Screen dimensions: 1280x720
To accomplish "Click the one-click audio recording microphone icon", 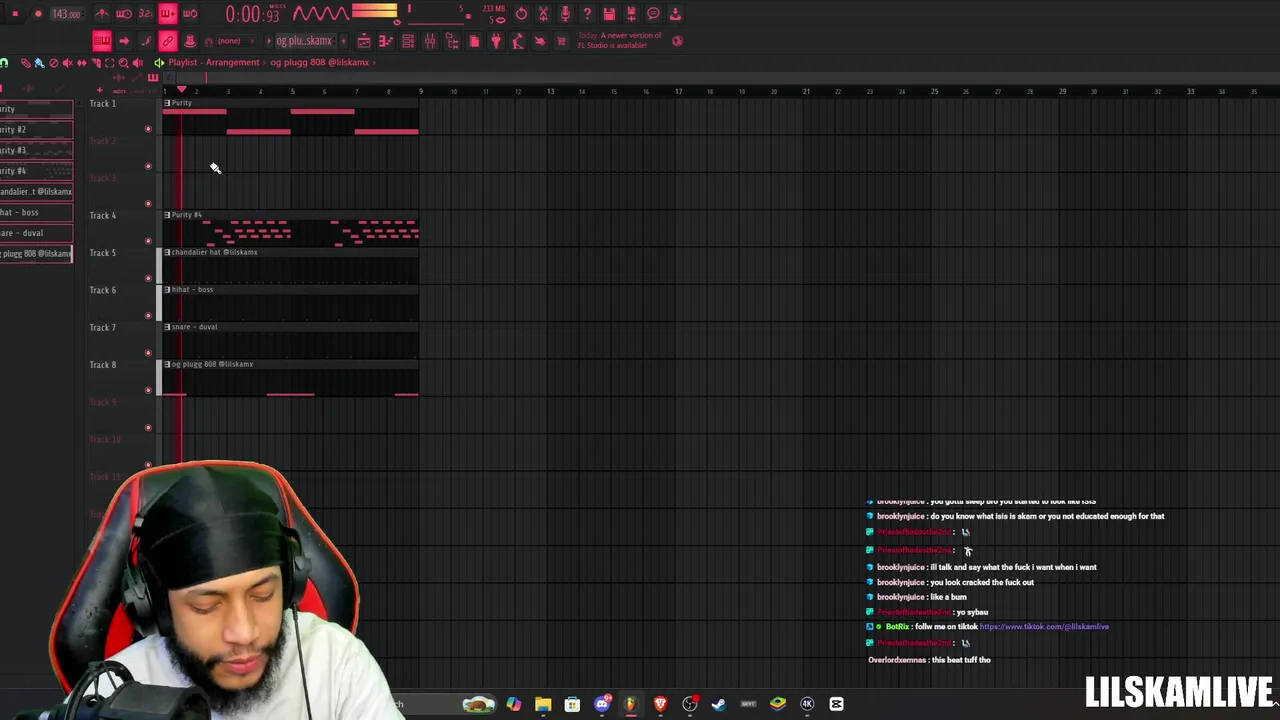I will point(565,14).
